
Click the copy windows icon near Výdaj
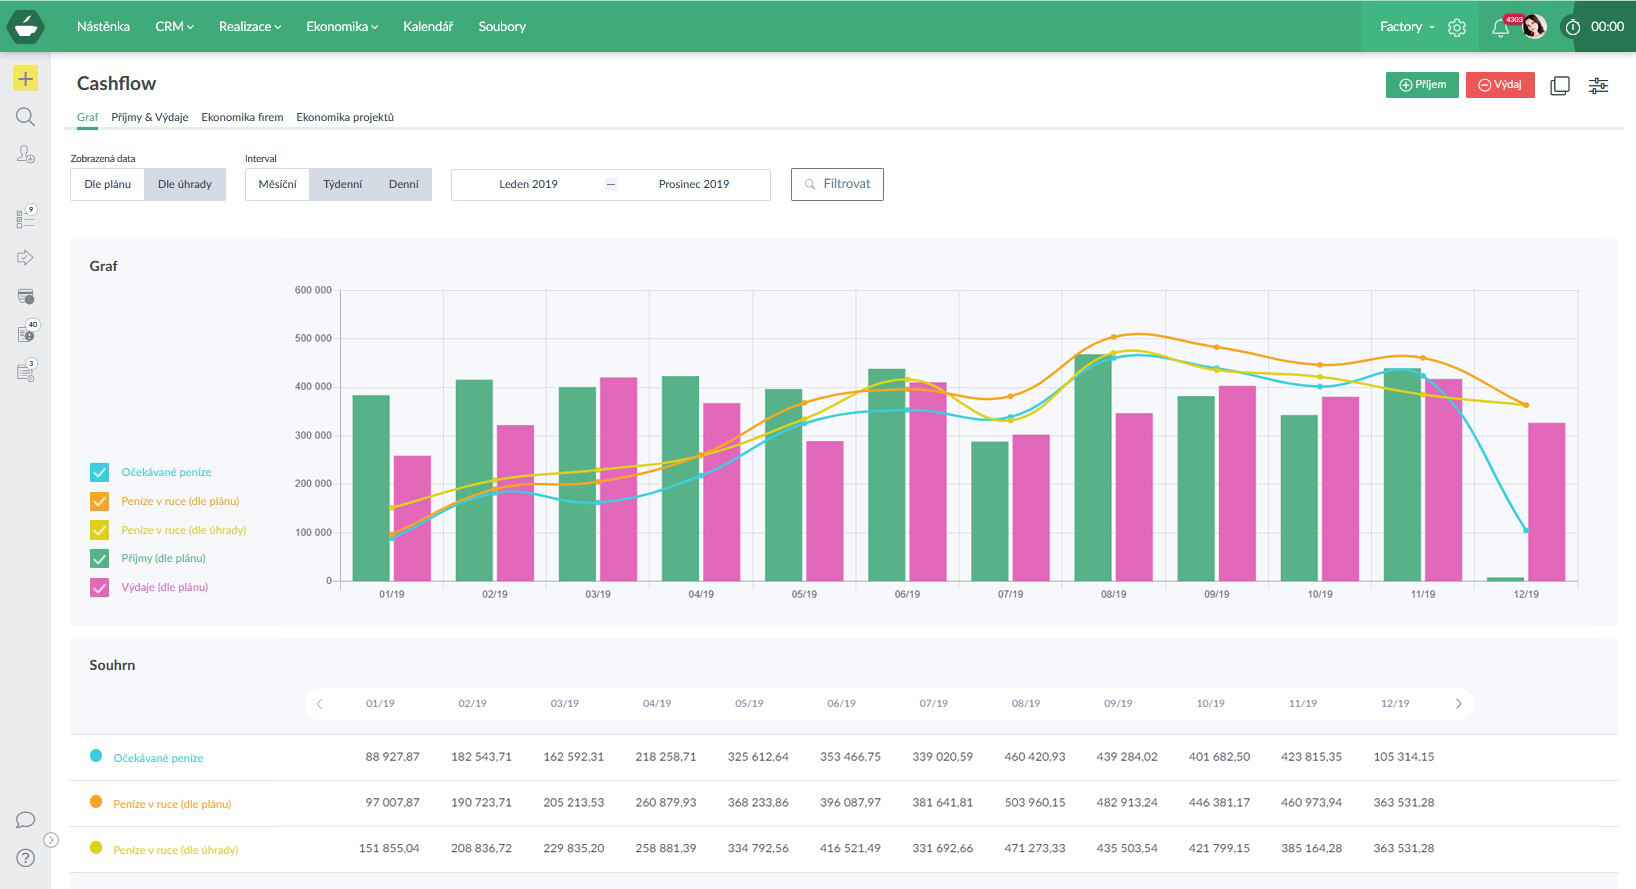(1559, 86)
